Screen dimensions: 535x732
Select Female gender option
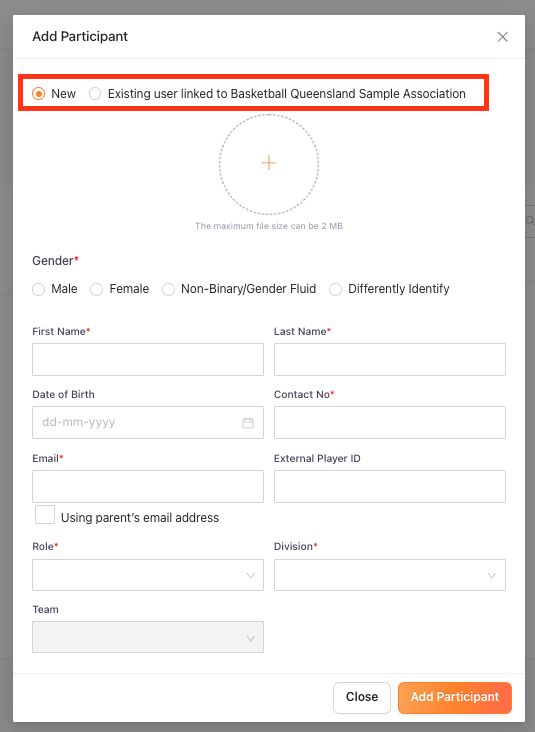tap(97, 289)
